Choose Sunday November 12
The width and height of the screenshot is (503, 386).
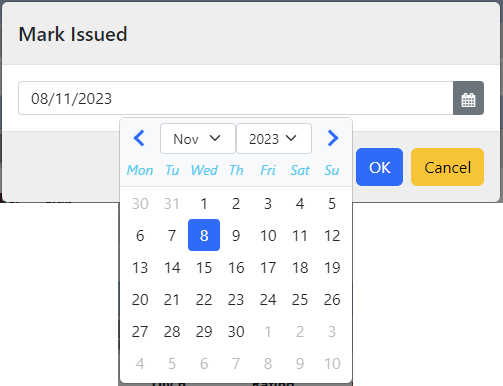pyautogui.click(x=332, y=235)
